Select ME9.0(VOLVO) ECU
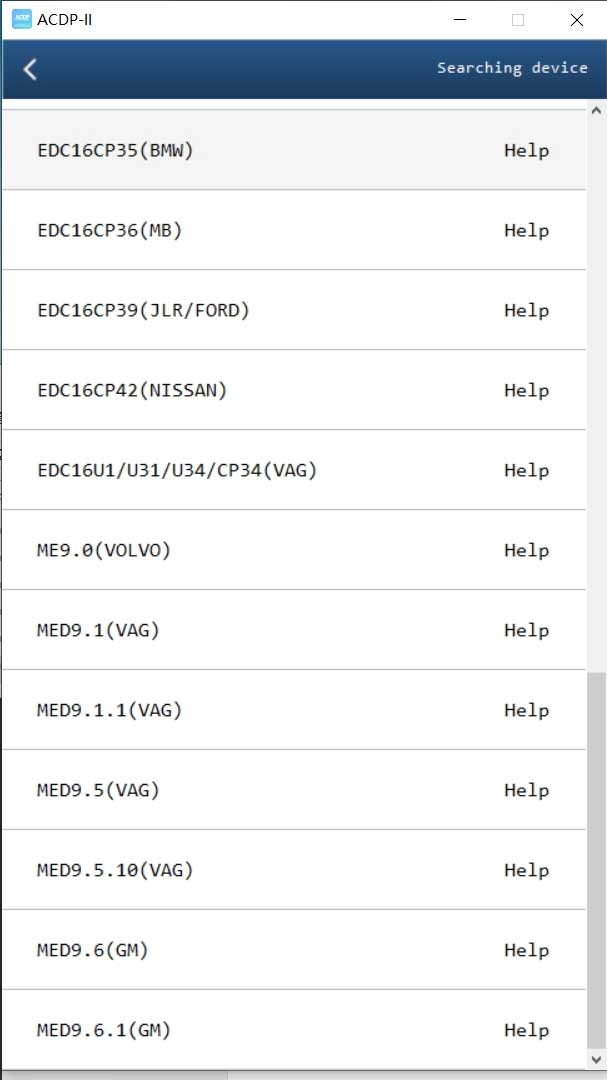 click(x=104, y=551)
